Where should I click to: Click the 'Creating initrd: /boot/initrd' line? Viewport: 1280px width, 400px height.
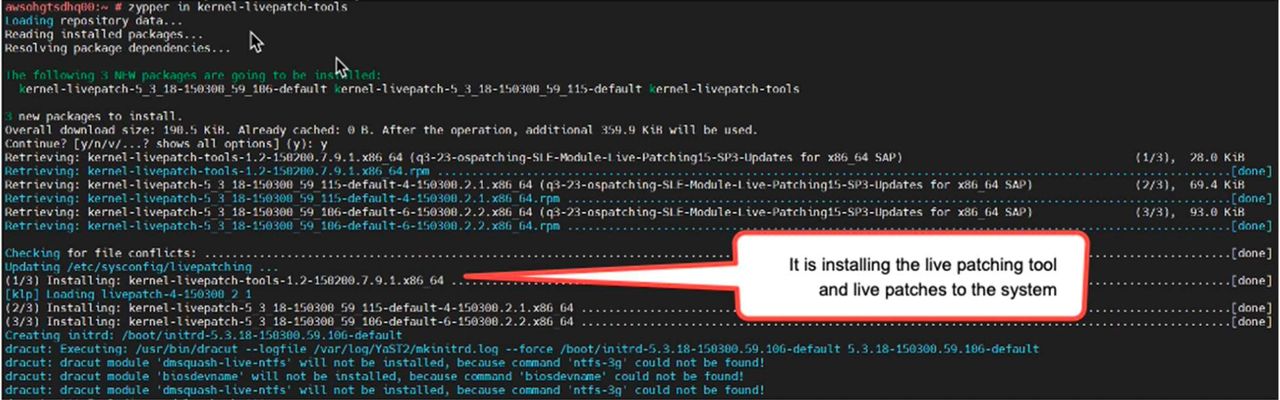[196, 336]
